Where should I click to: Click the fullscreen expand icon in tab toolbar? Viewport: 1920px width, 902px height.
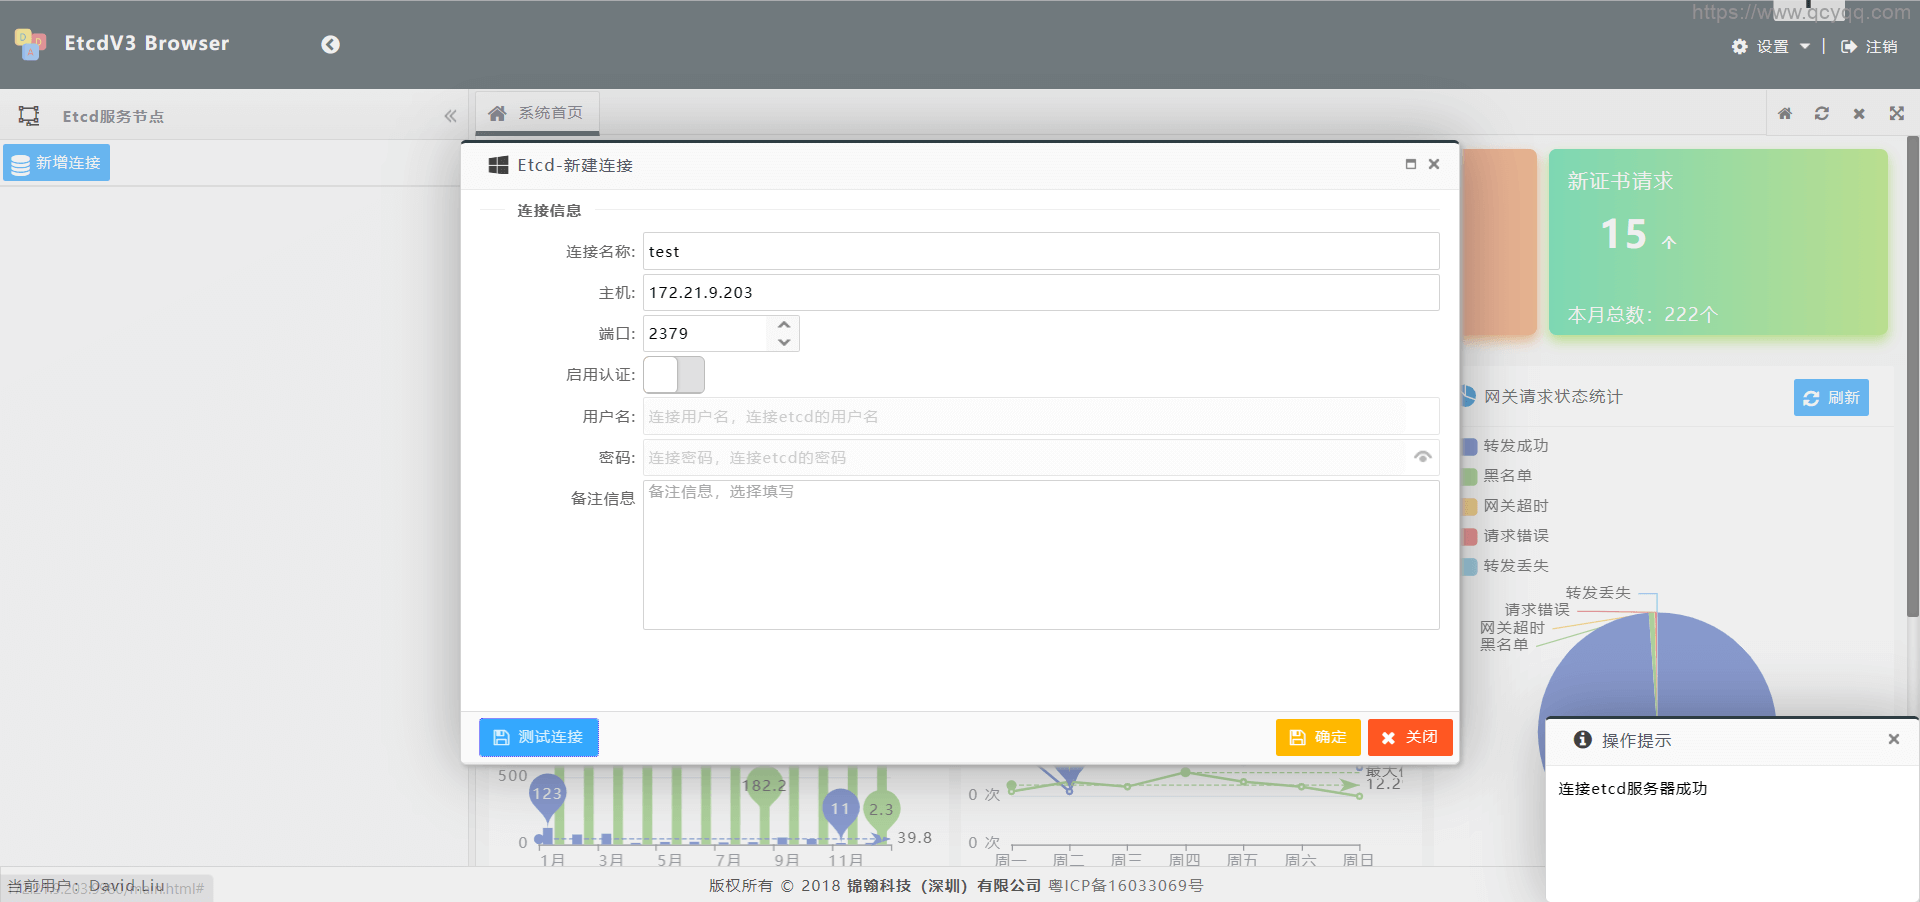(x=1896, y=114)
